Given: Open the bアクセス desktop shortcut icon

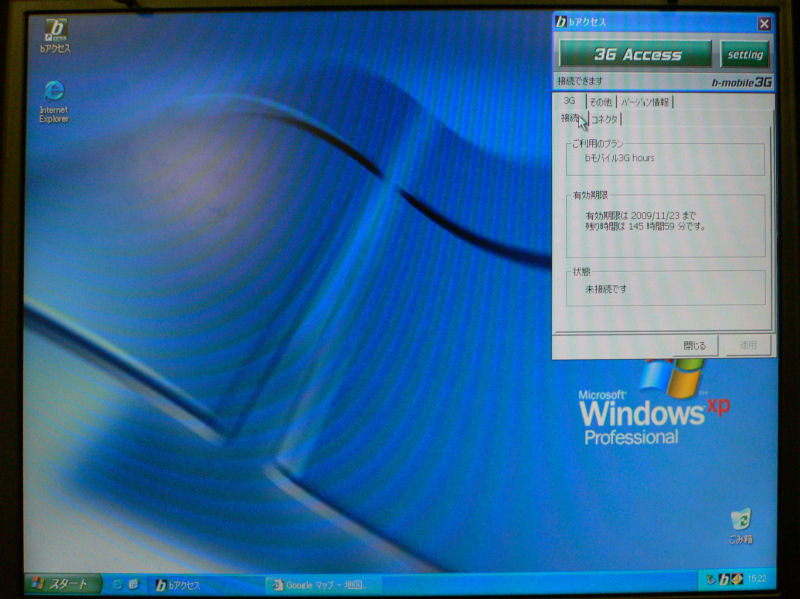Looking at the screenshot, I should [55, 36].
